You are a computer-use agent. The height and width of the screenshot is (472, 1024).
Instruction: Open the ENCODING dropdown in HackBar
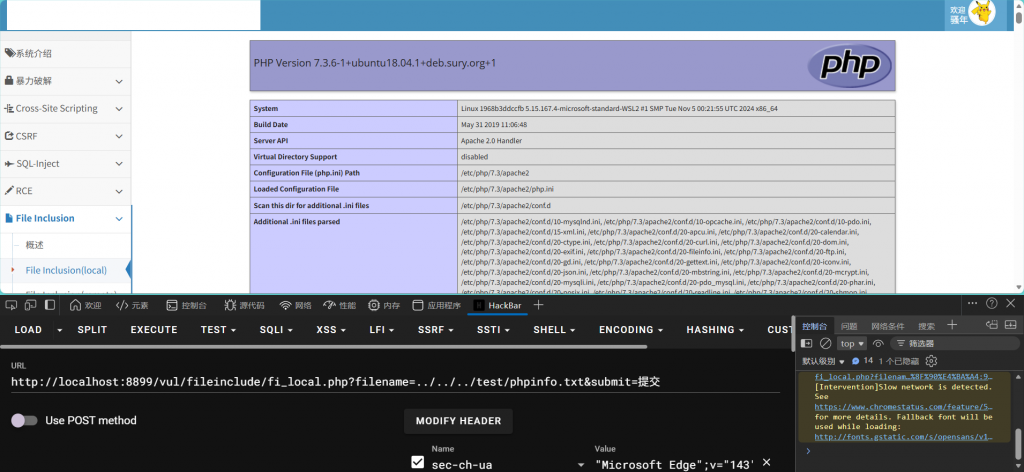[x=631, y=329]
